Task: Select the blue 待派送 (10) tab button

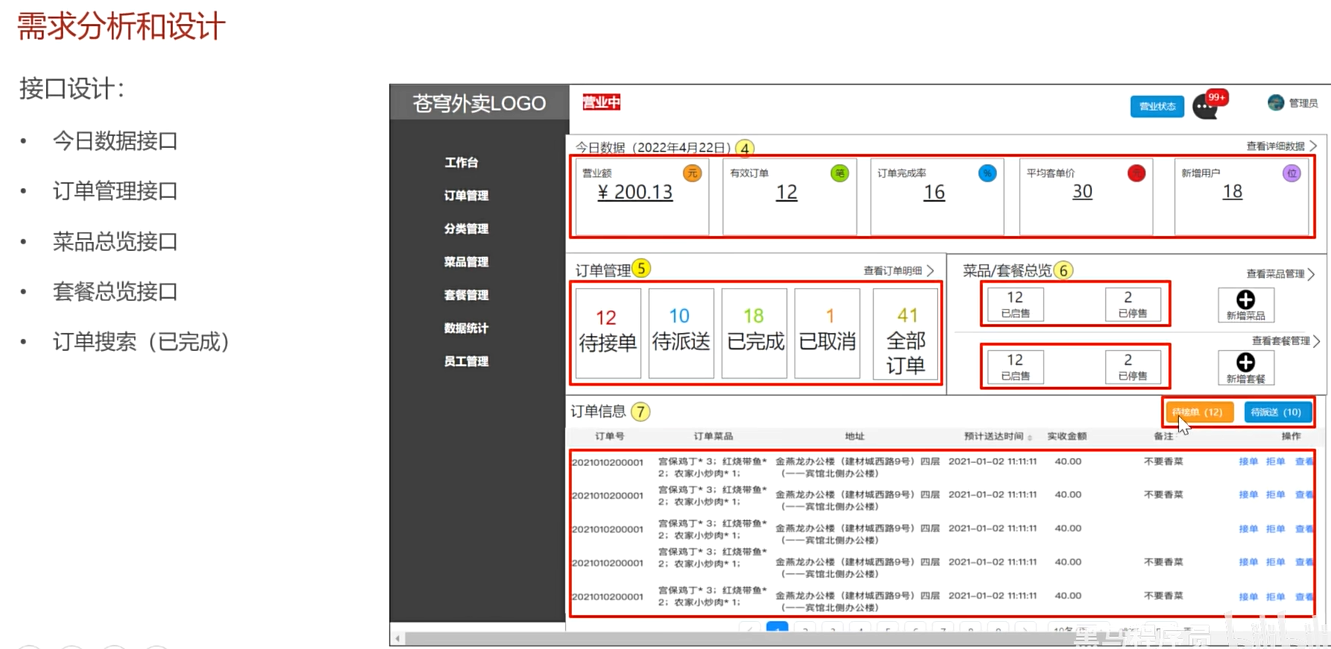Action: pos(1277,412)
